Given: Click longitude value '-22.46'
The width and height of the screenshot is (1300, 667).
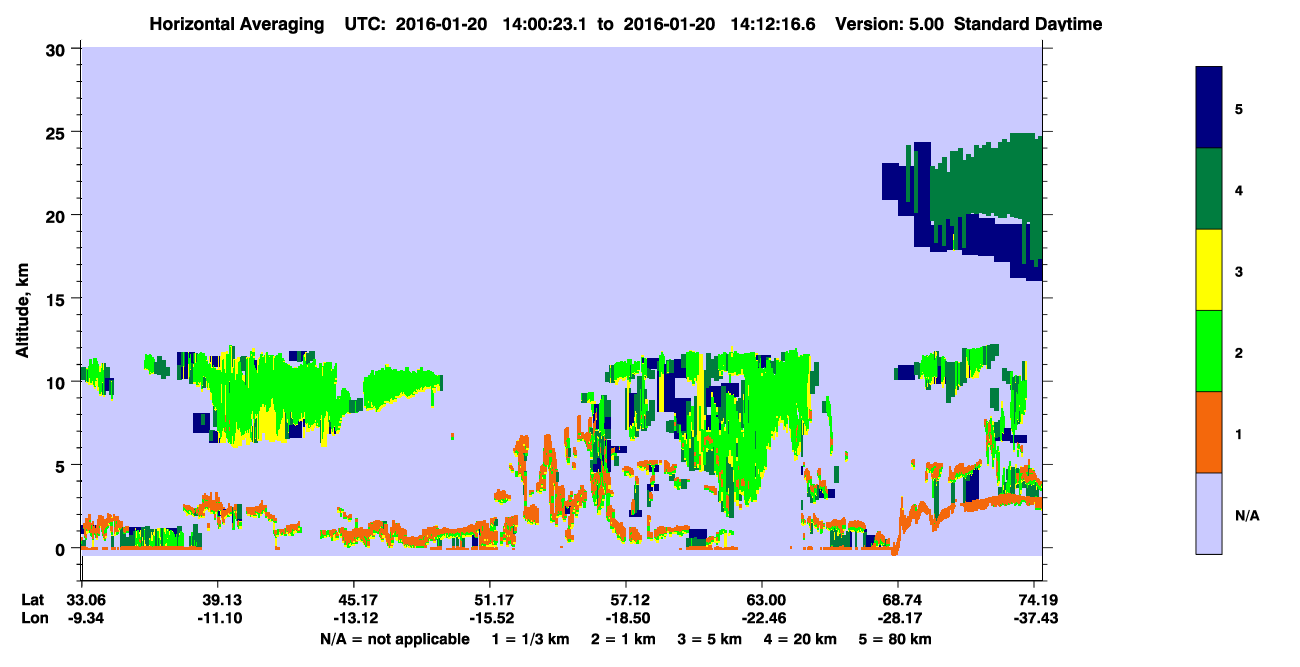Looking at the screenshot, I should (x=762, y=618).
